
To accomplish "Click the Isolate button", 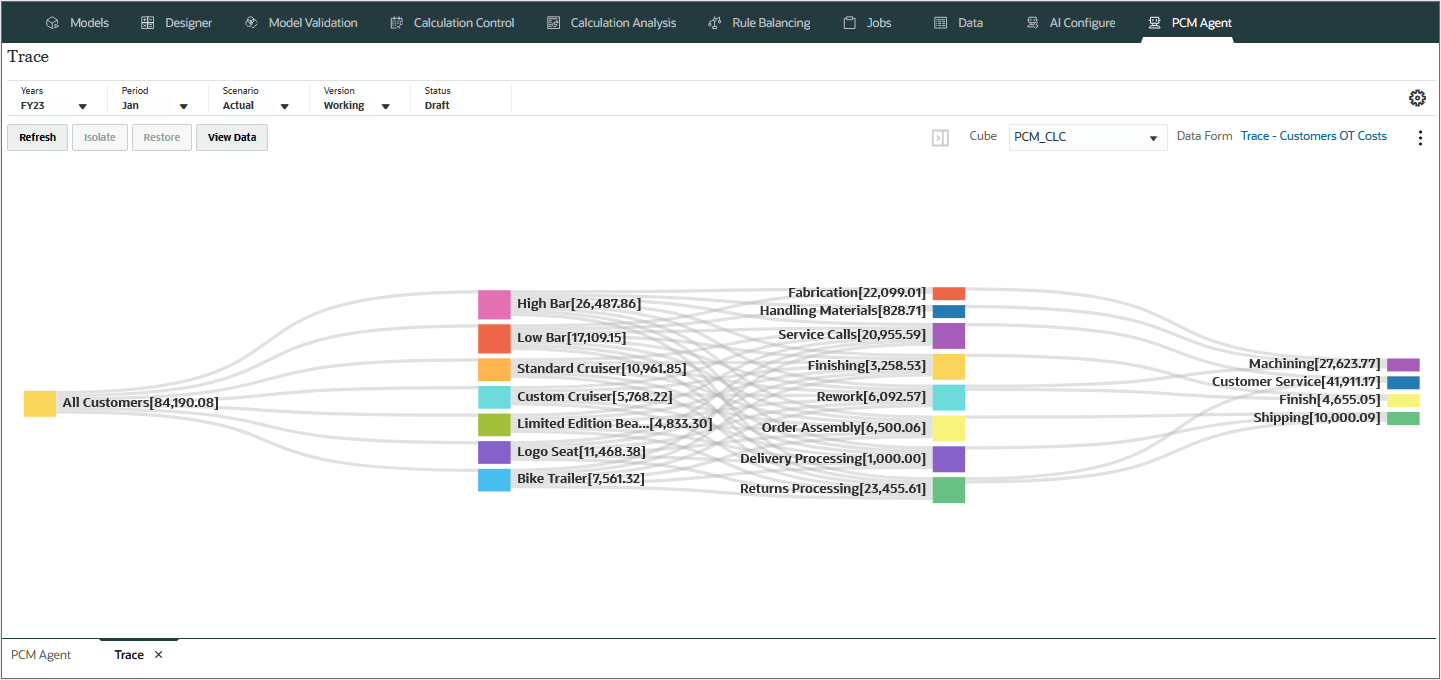I will click(x=100, y=138).
